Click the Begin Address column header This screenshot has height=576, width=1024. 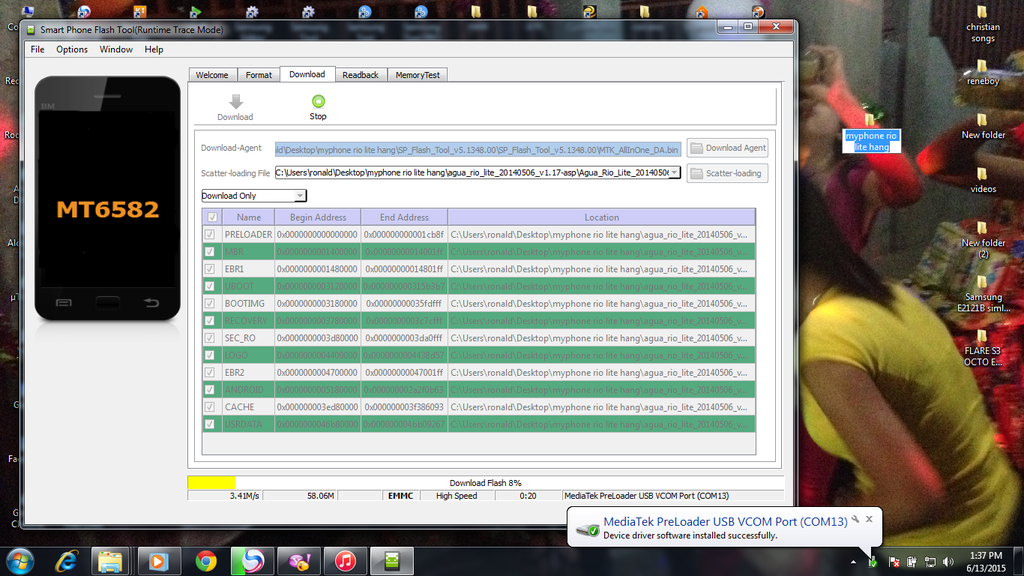(x=318, y=217)
